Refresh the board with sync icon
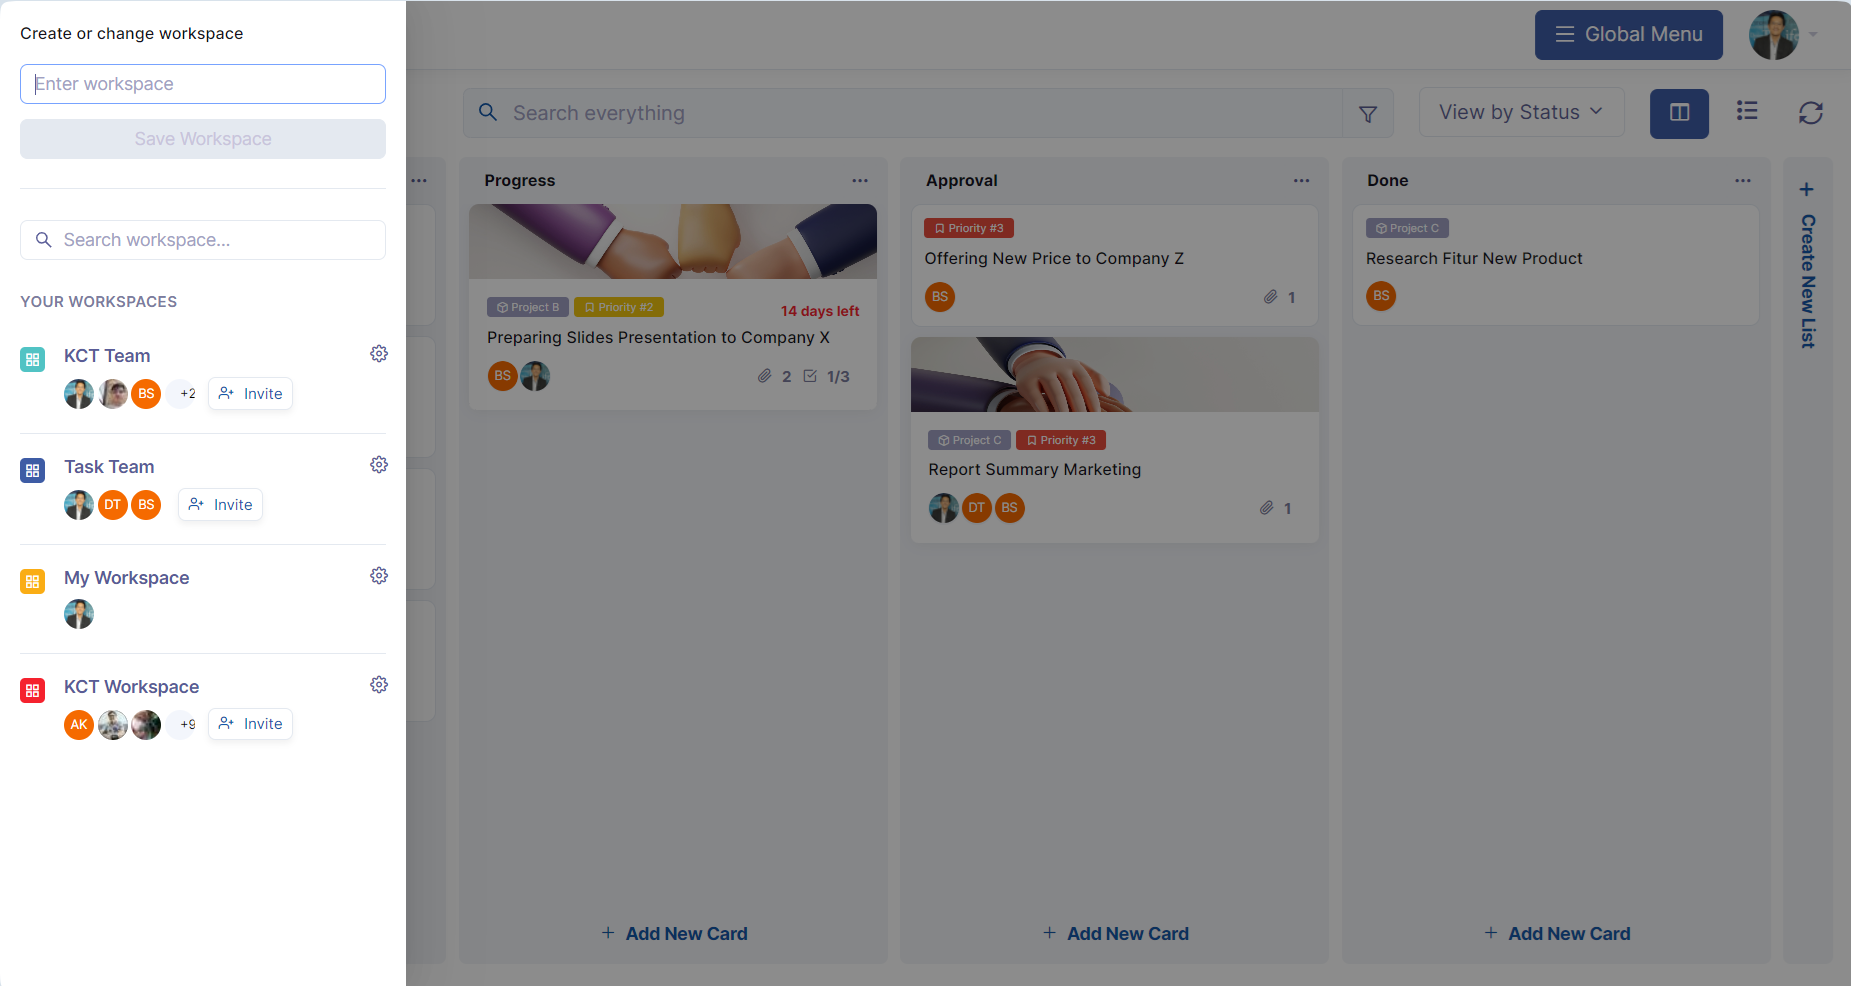This screenshot has height=989, width=1851. tap(1811, 113)
